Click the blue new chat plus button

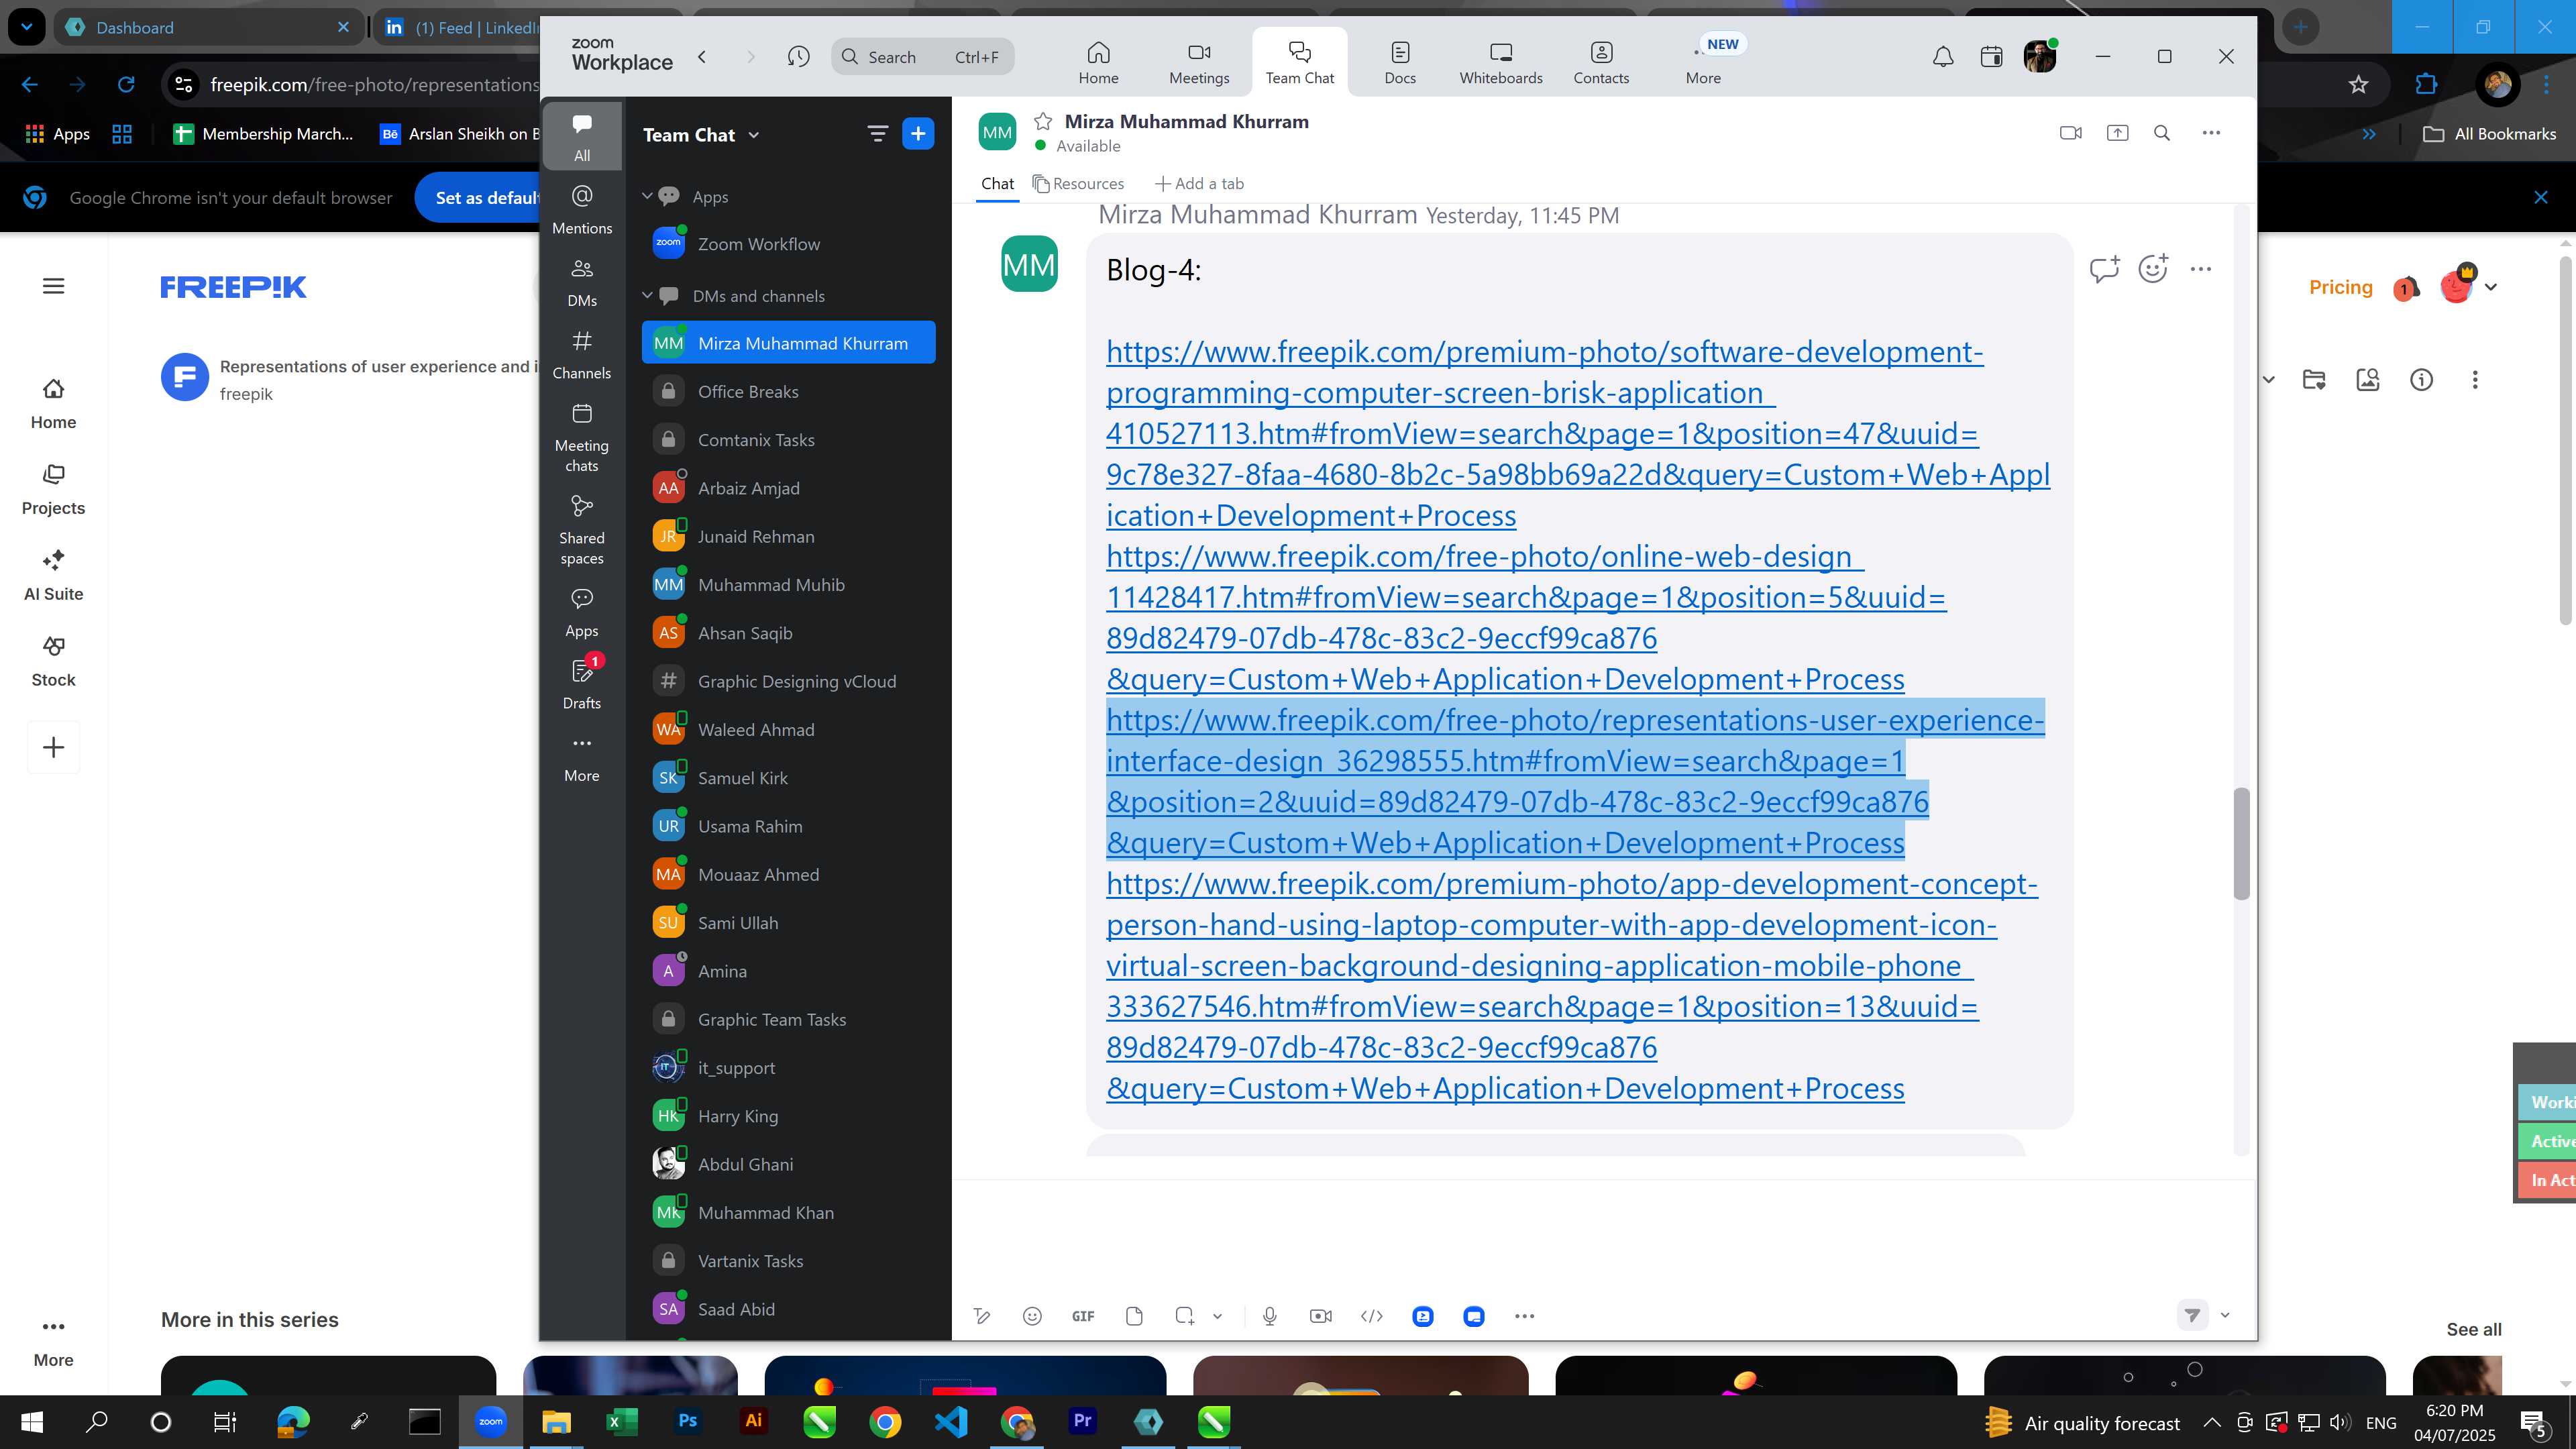point(917,133)
